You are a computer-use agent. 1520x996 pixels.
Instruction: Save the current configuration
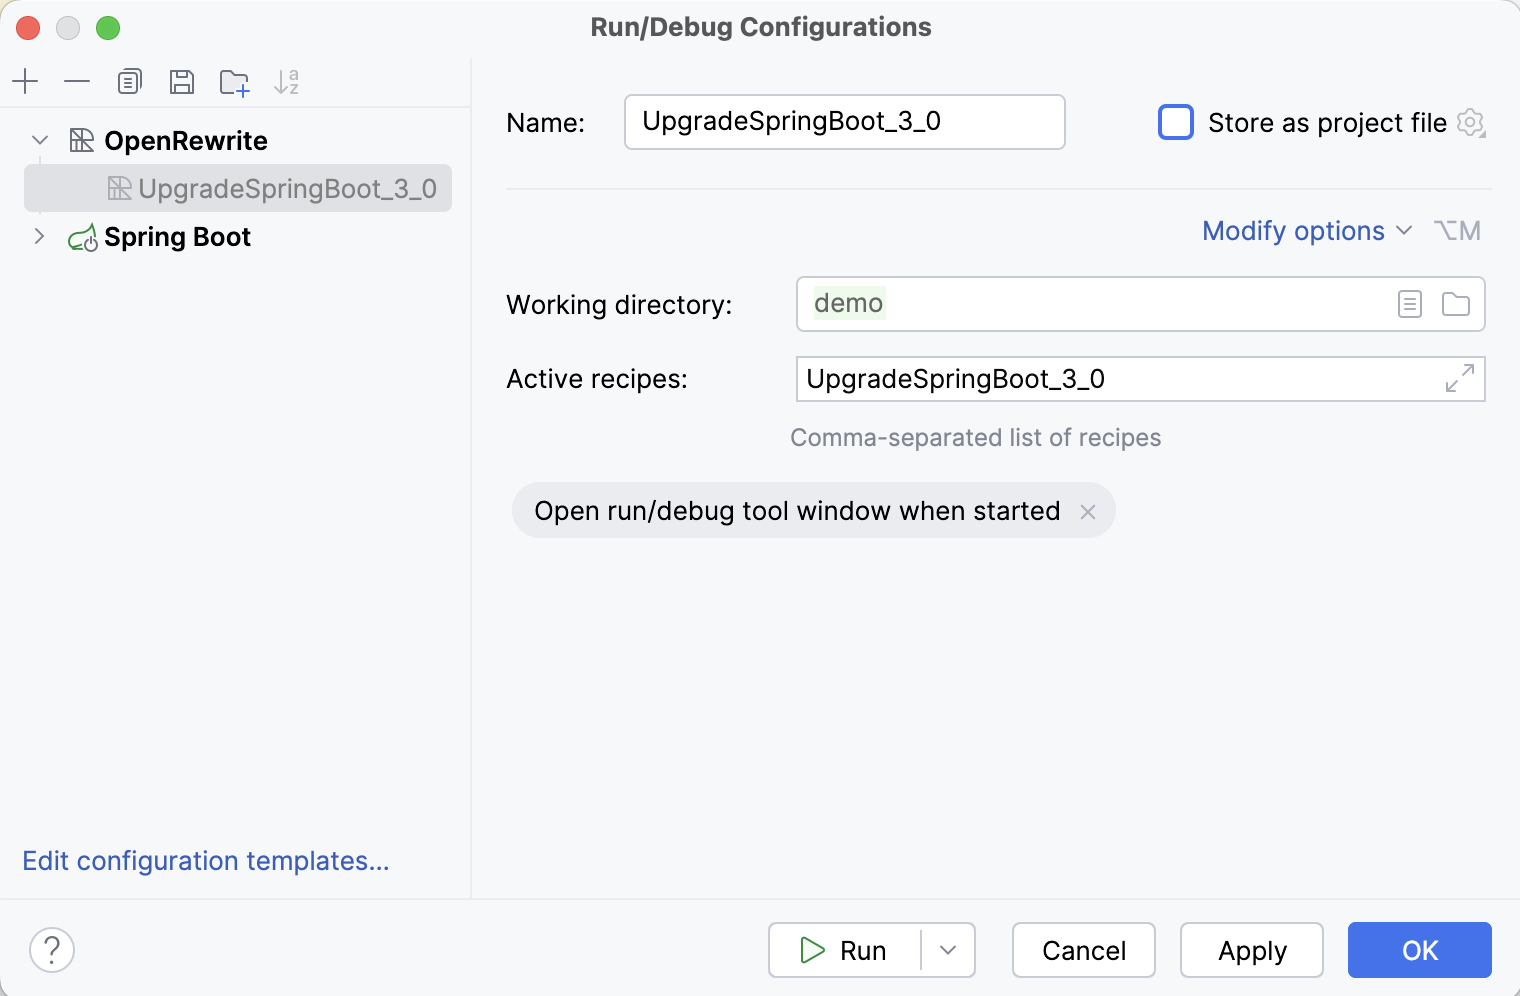182,81
